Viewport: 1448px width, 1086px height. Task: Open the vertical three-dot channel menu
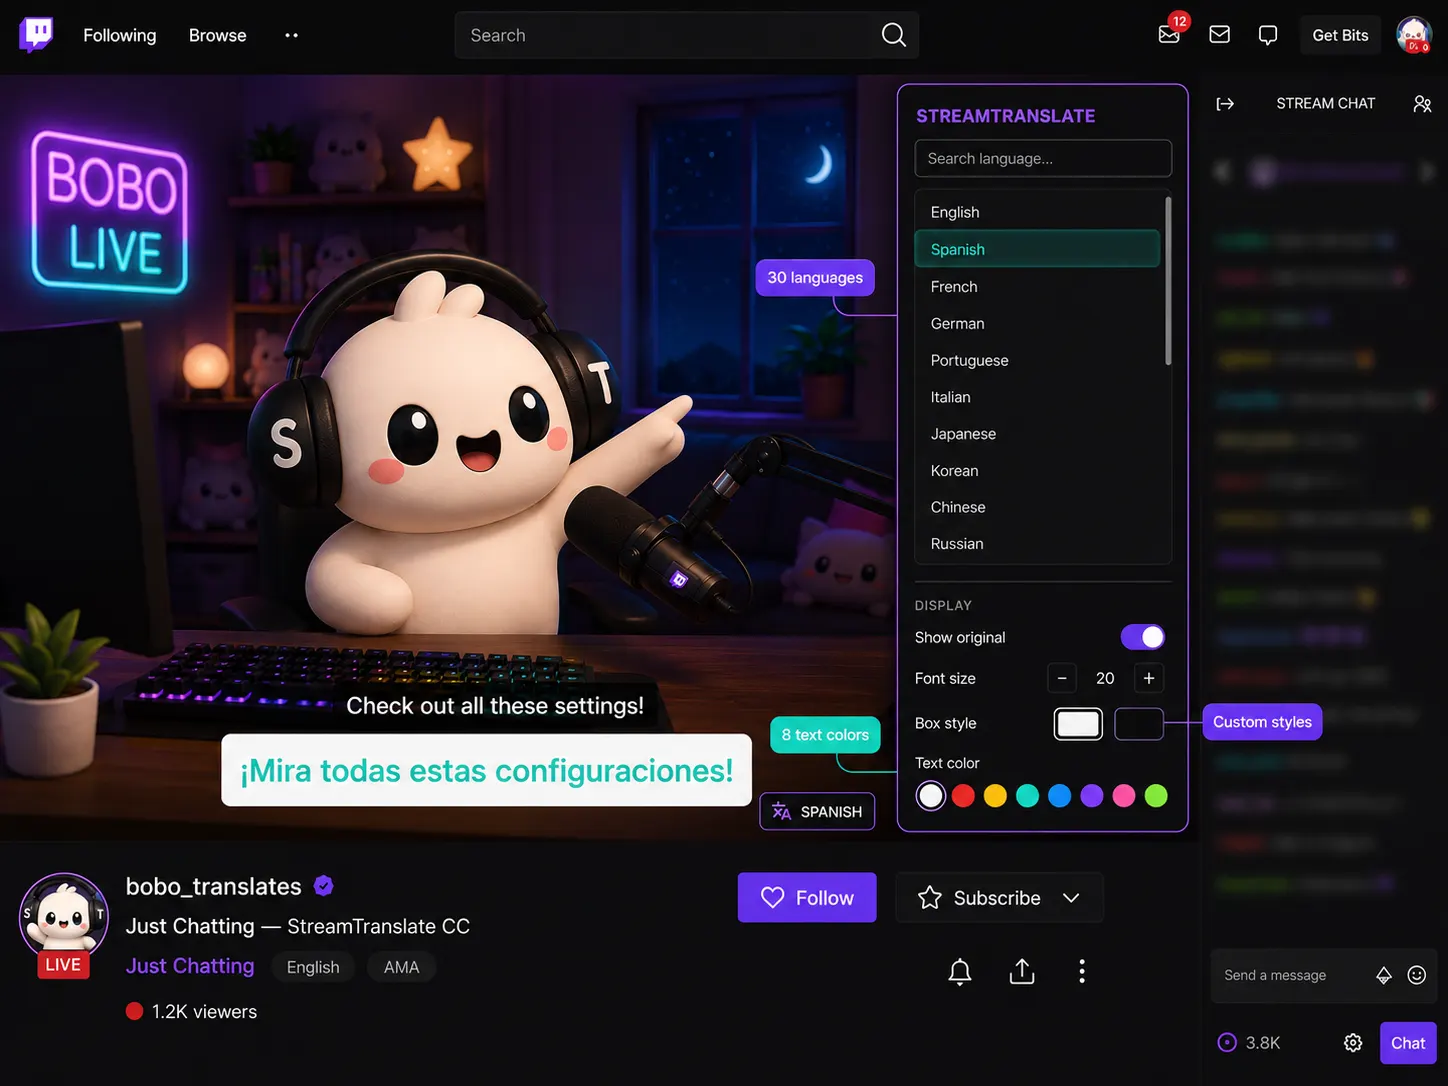click(1082, 971)
